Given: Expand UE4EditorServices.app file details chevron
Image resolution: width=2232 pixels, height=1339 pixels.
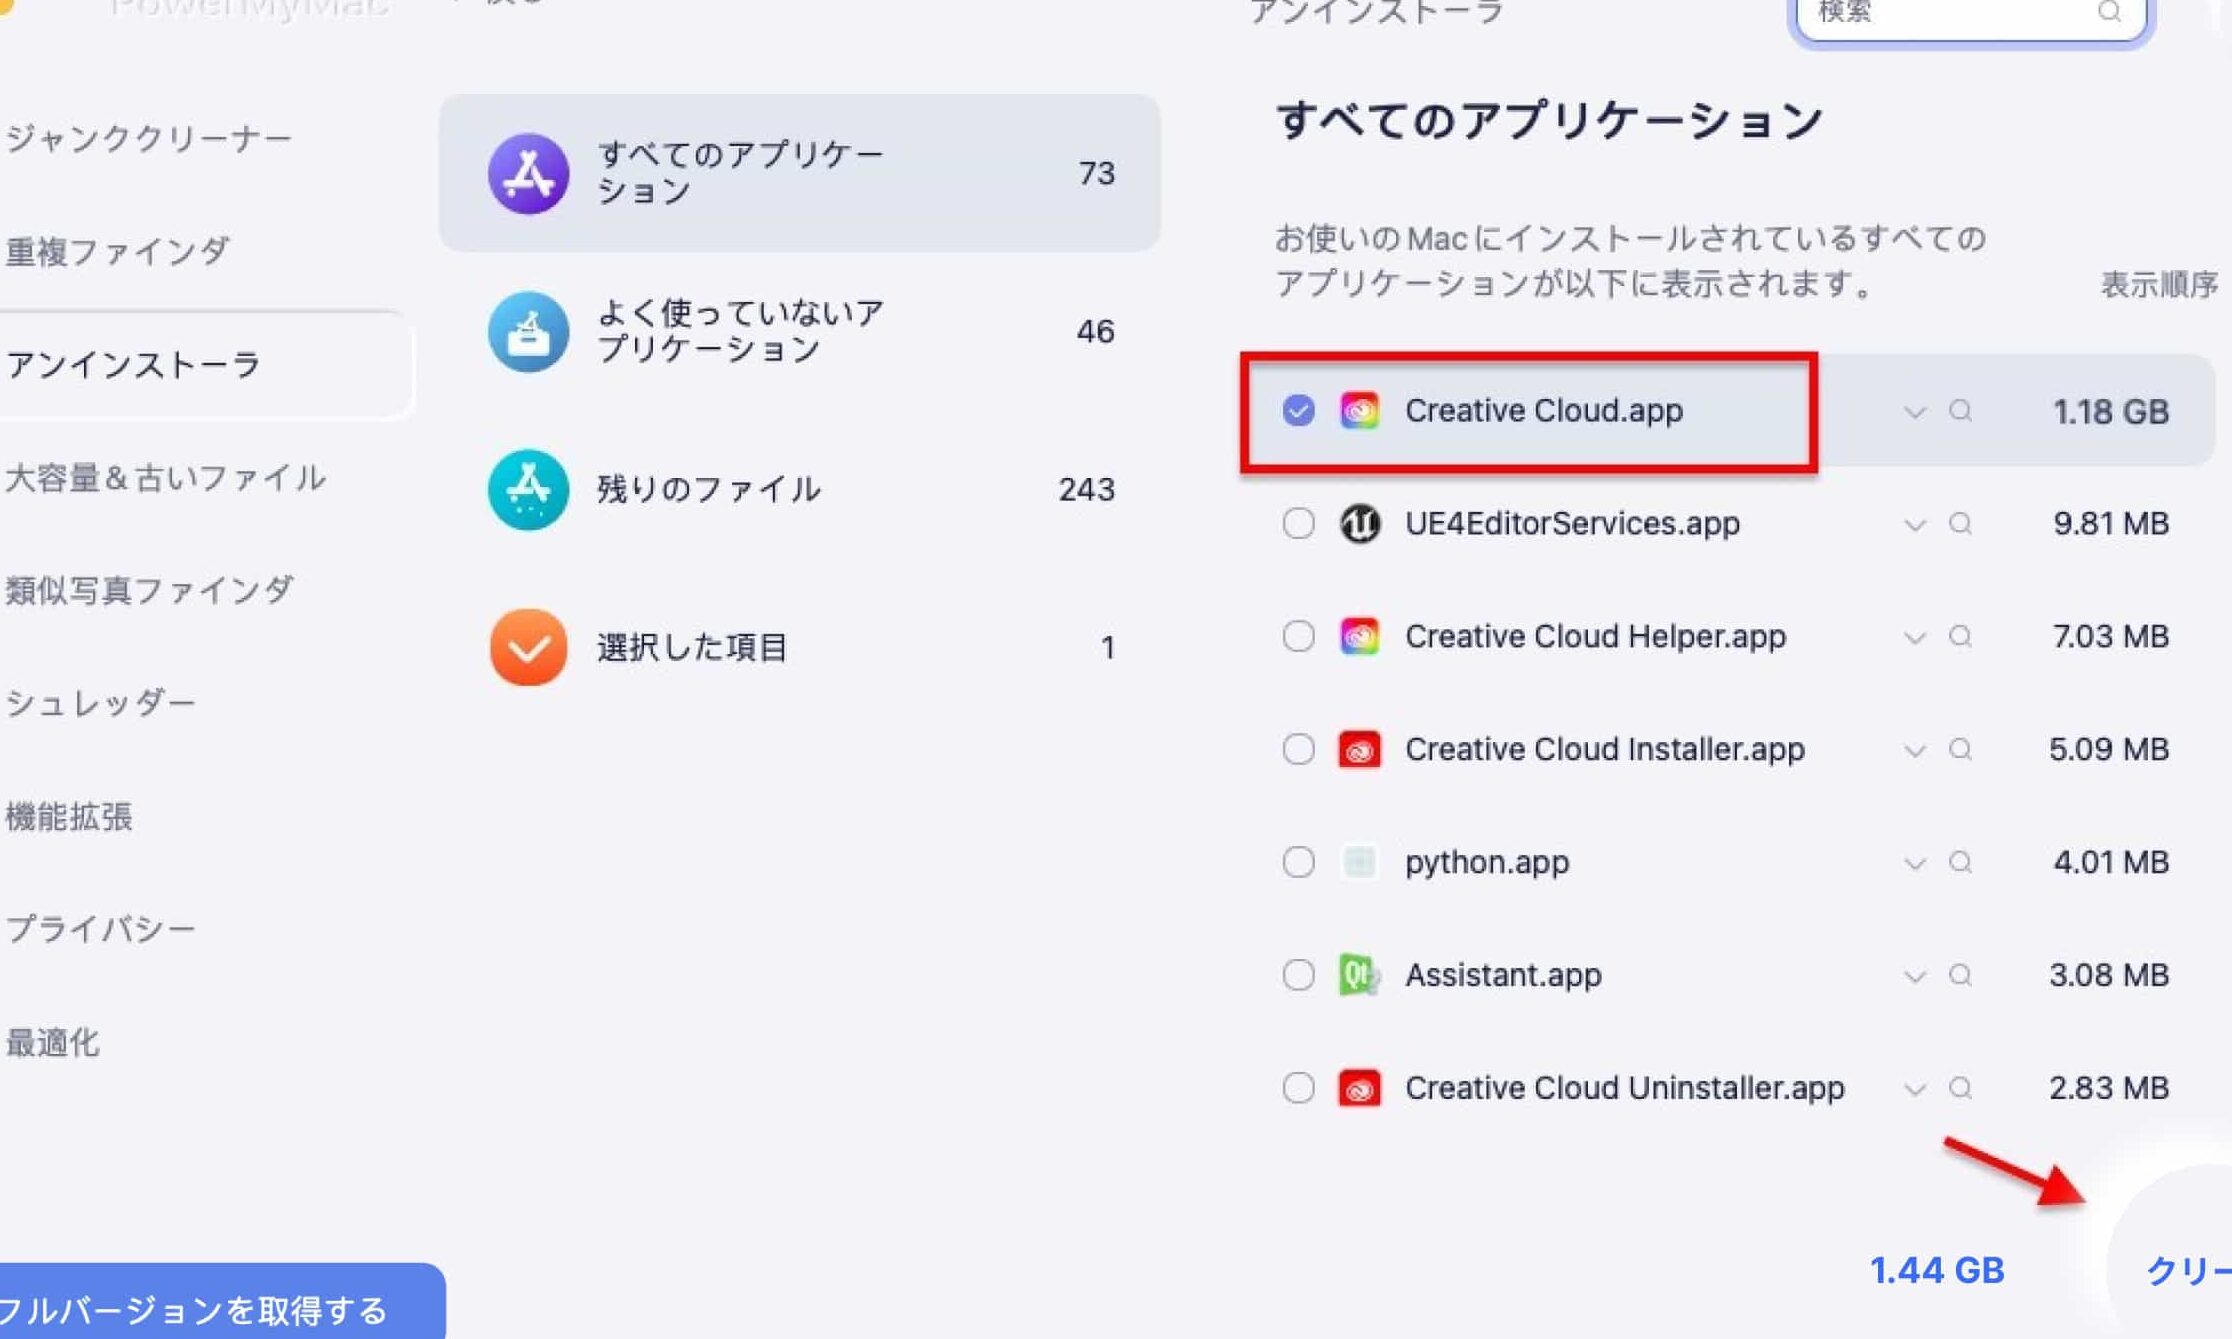Looking at the screenshot, I should (1914, 525).
